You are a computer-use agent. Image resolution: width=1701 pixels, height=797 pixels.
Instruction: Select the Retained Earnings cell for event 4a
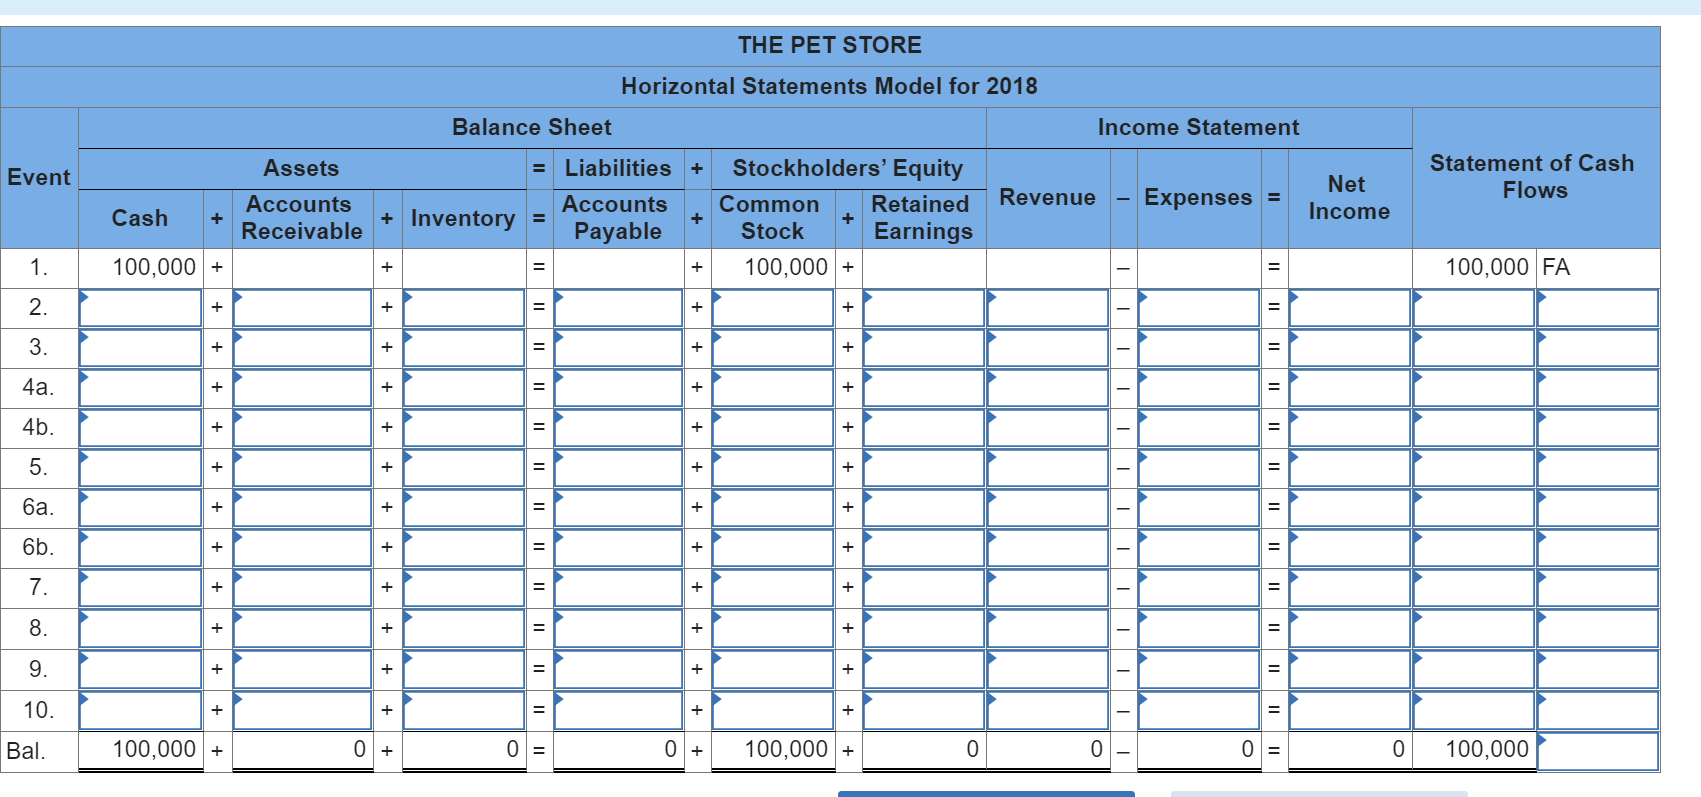(924, 388)
